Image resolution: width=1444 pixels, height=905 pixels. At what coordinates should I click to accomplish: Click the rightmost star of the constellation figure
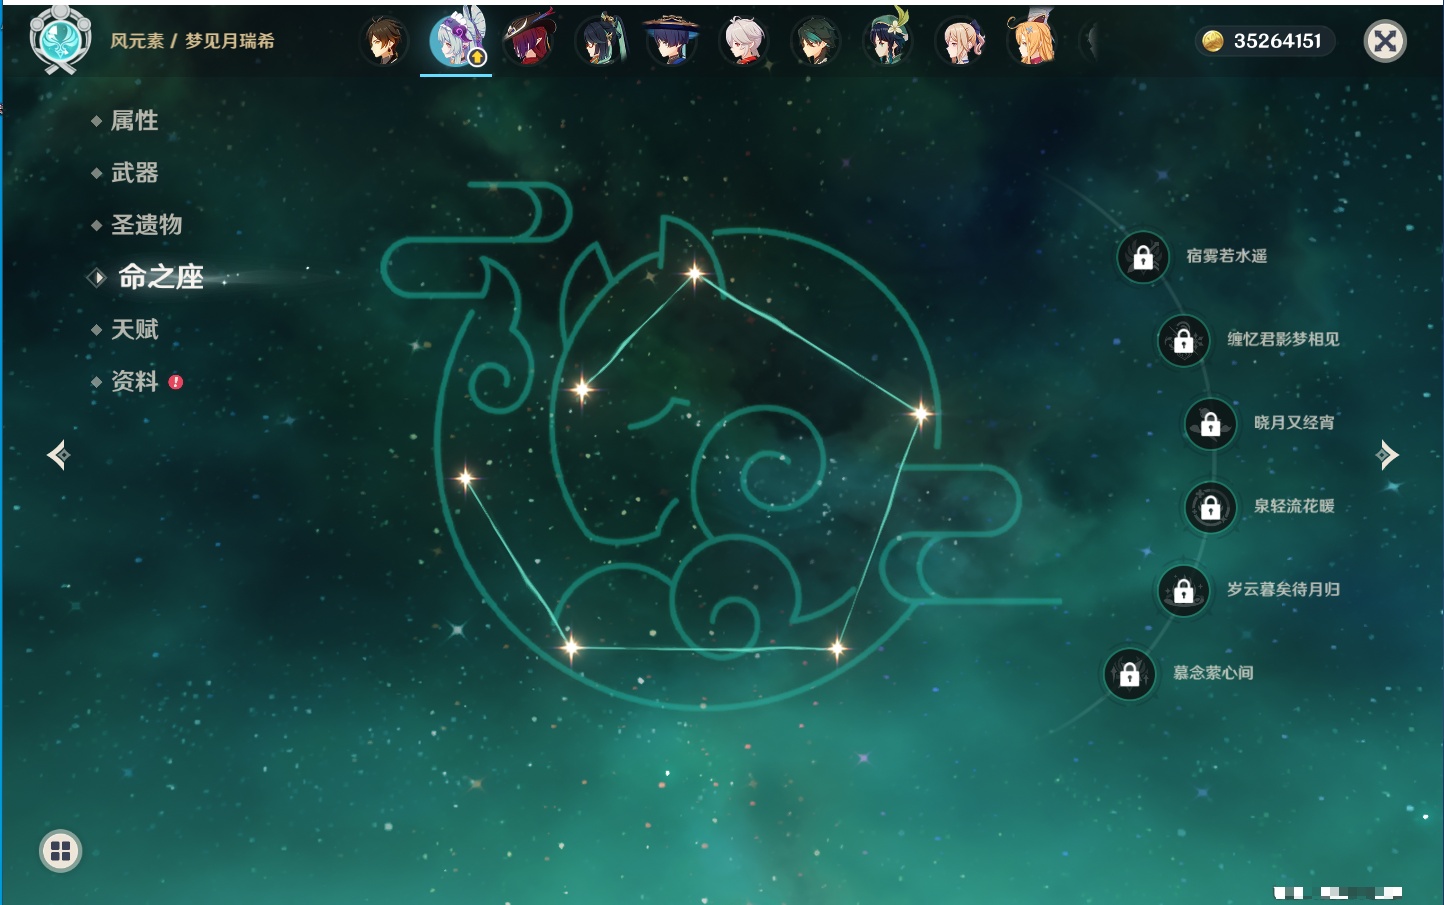pyautogui.click(x=920, y=412)
